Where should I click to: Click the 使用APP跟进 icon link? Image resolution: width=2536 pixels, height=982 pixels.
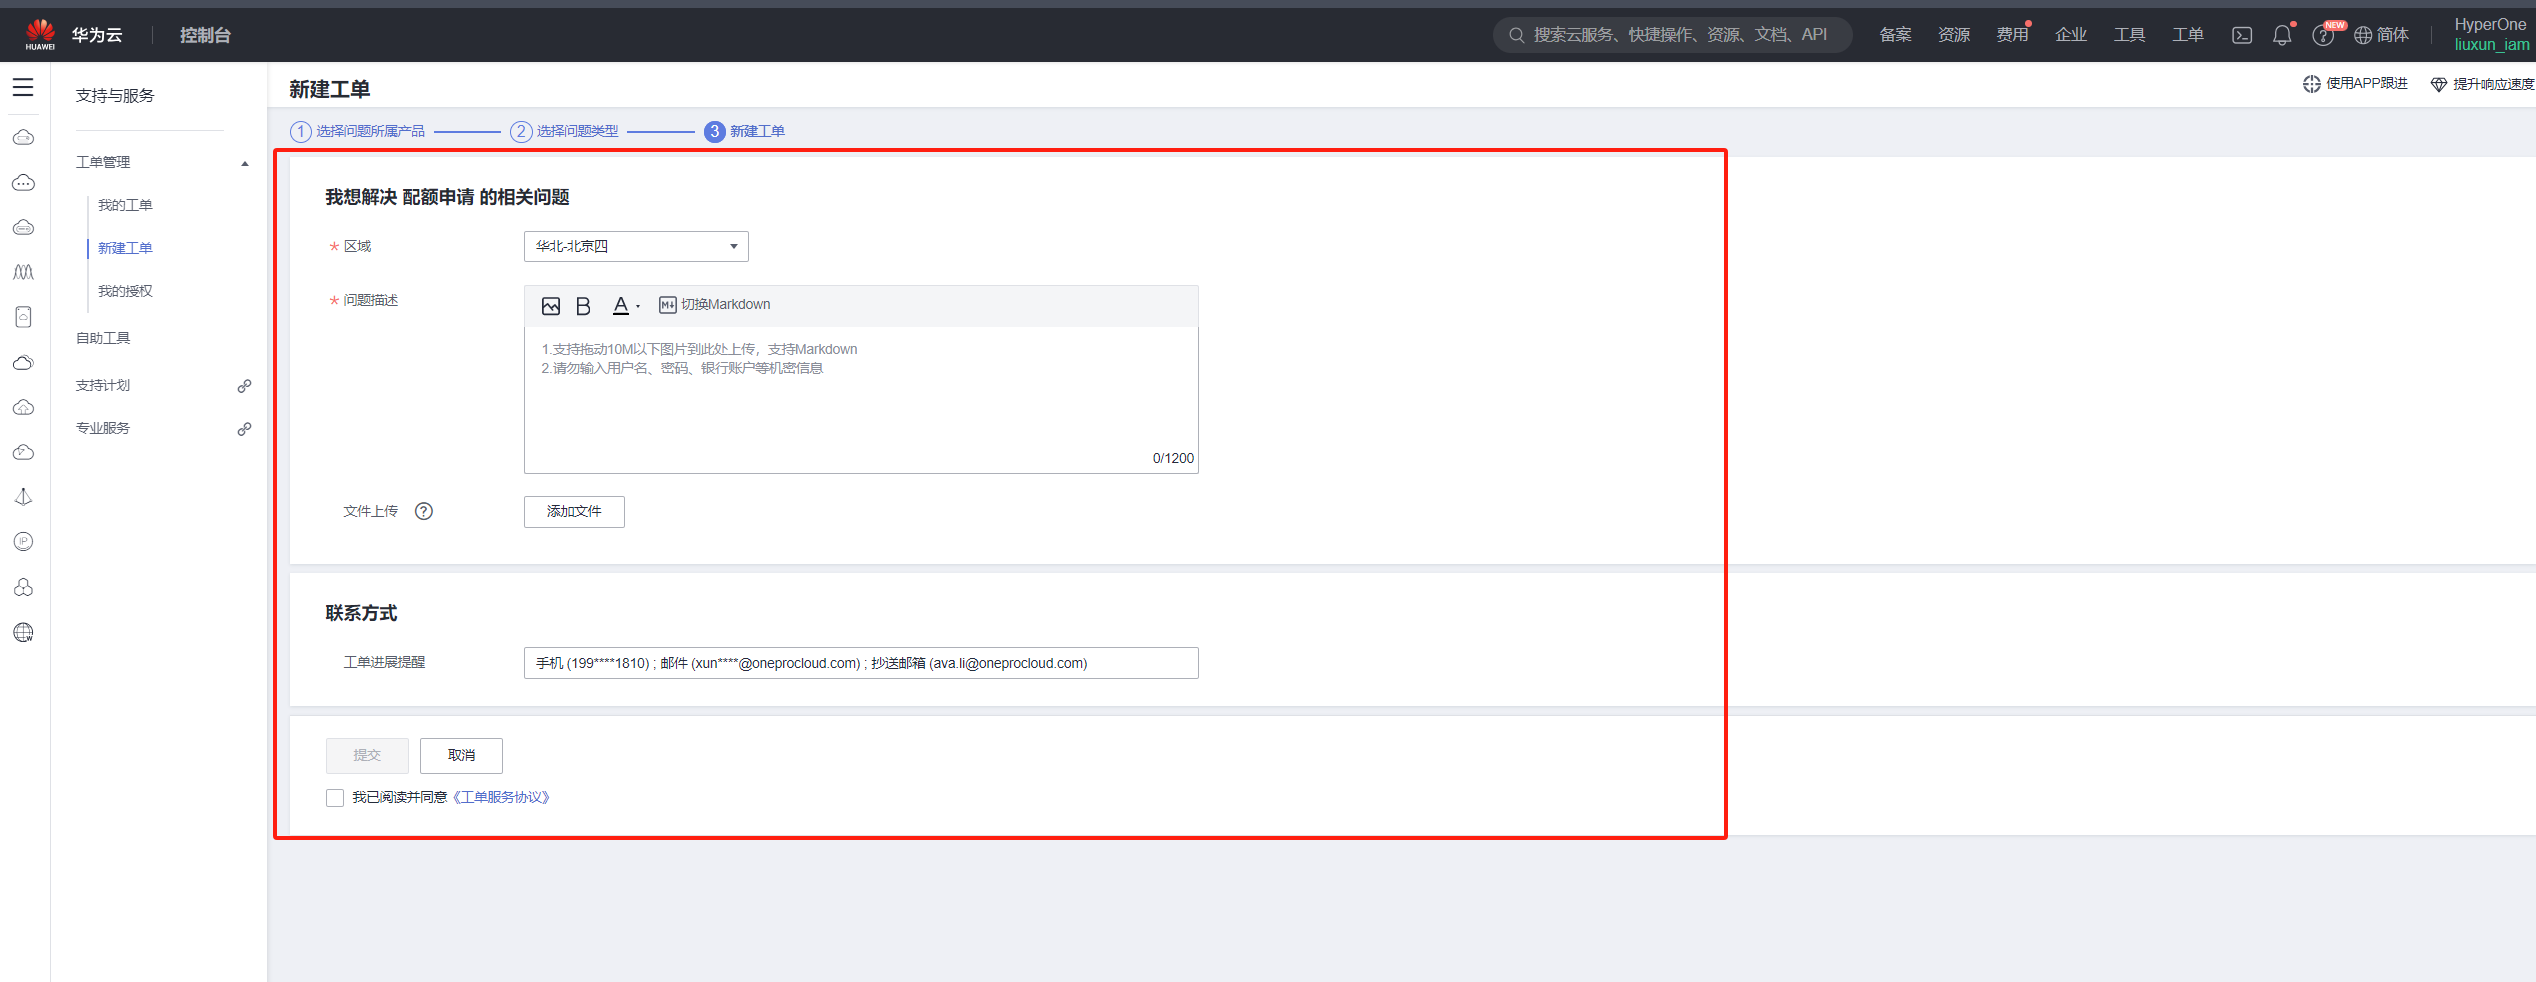point(2355,84)
